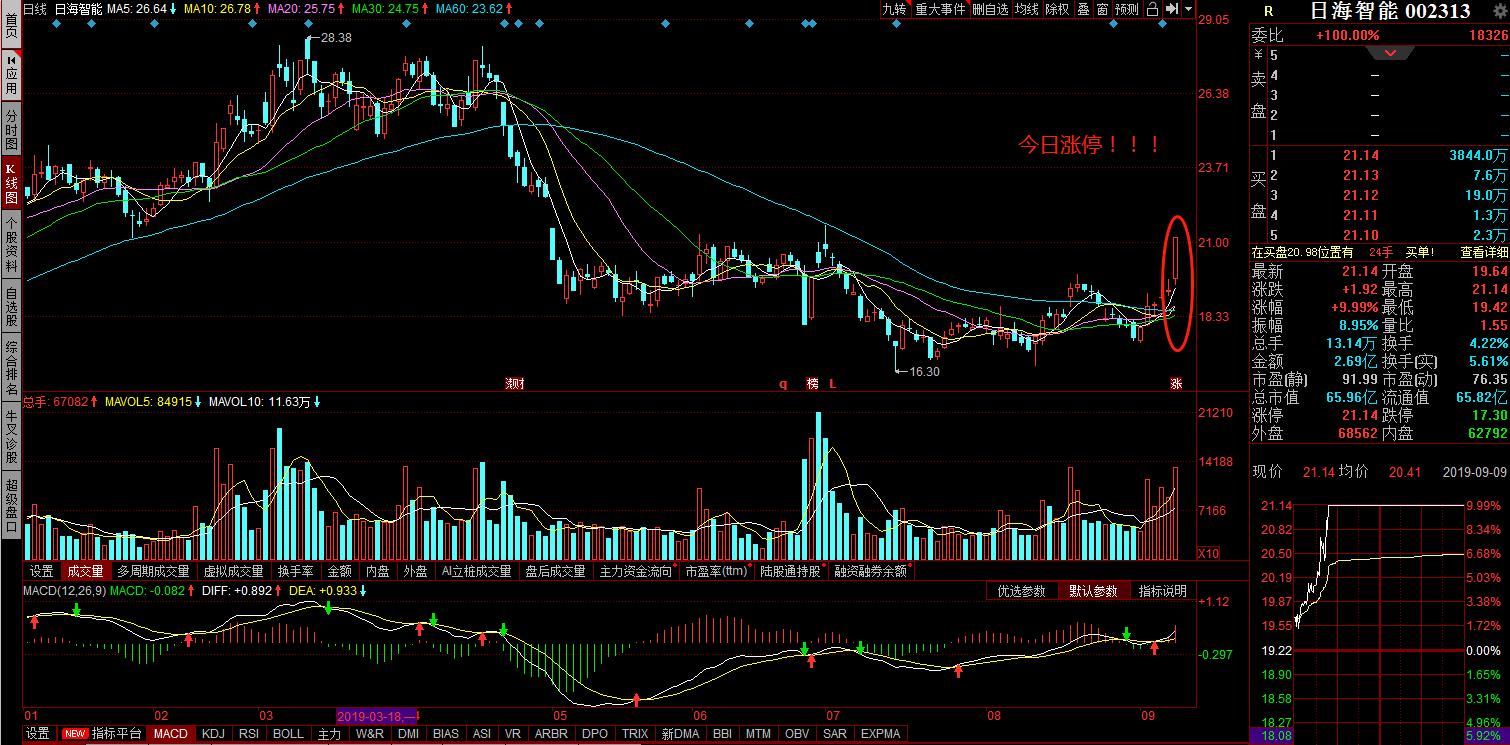The height and width of the screenshot is (745, 1510).
Task: Click the 预测 forecast button
Action: click(1127, 9)
